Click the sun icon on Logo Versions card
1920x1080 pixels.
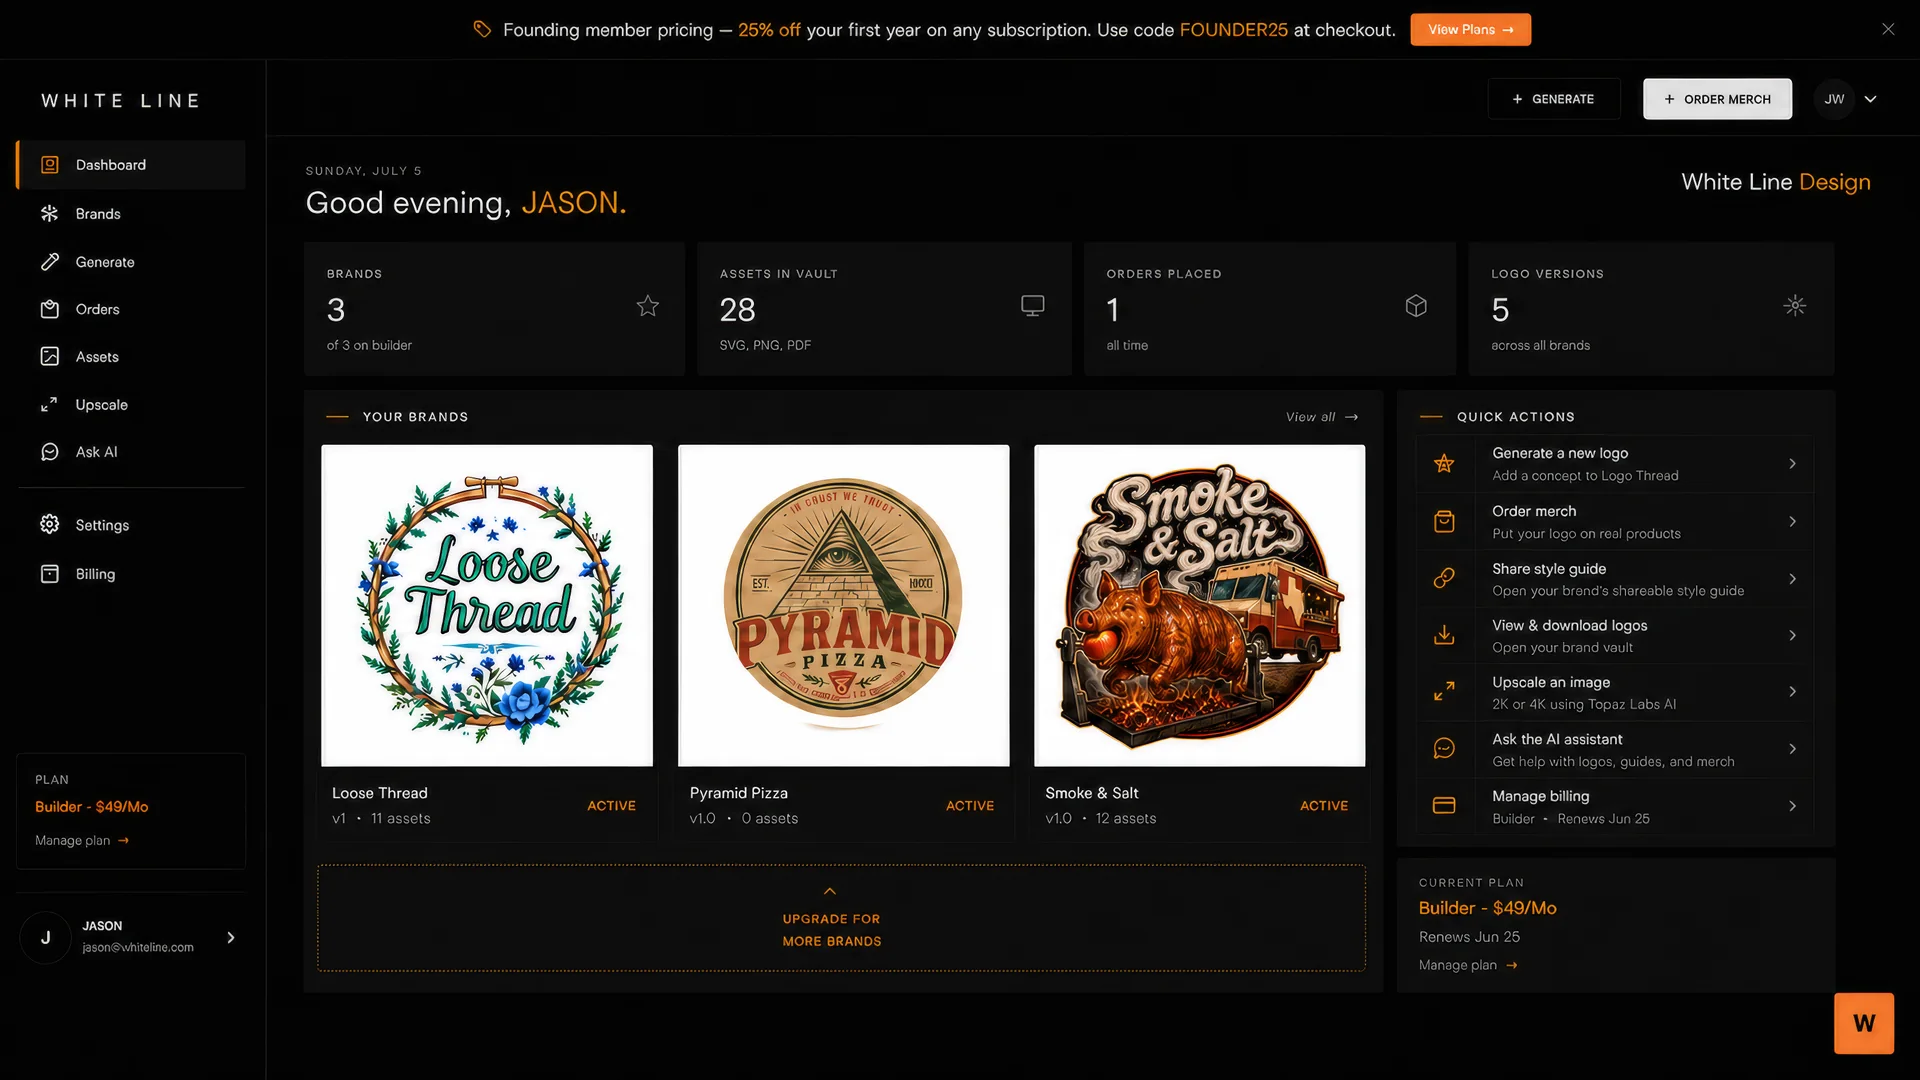point(1795,305)
